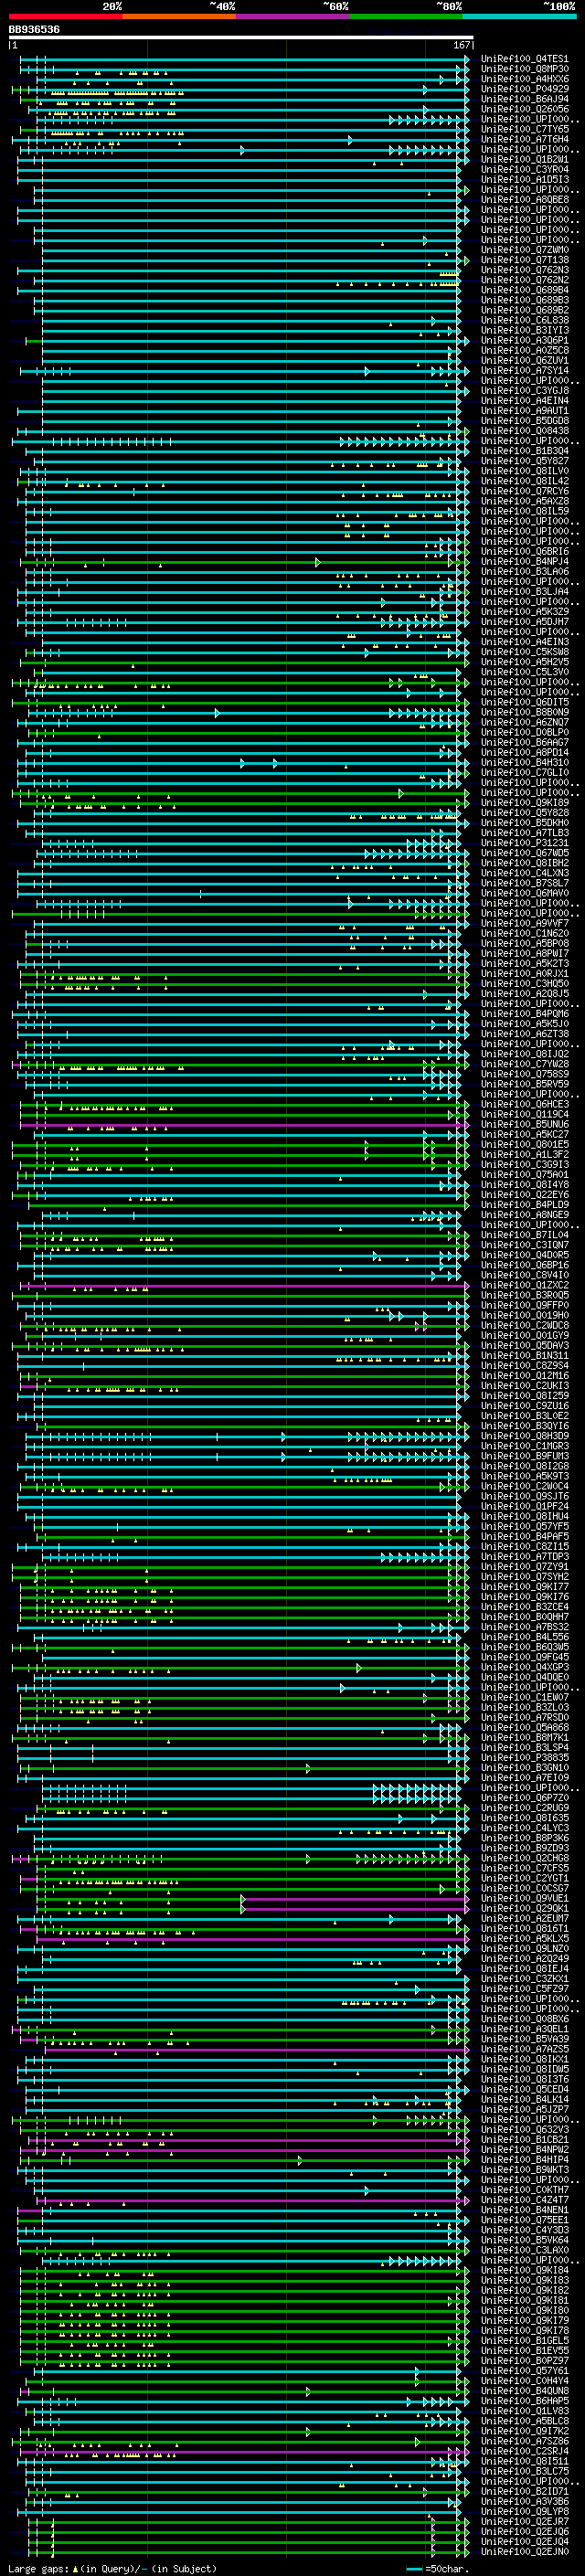
Task: Select the UniRef100_B4NPJ4 label
Action: click(x=524, y=562)
